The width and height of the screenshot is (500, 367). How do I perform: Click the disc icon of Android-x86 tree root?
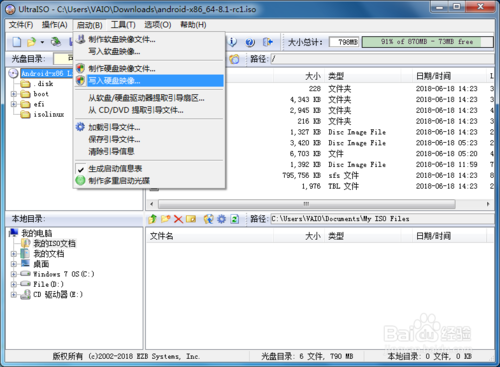(x=13, y=73)
